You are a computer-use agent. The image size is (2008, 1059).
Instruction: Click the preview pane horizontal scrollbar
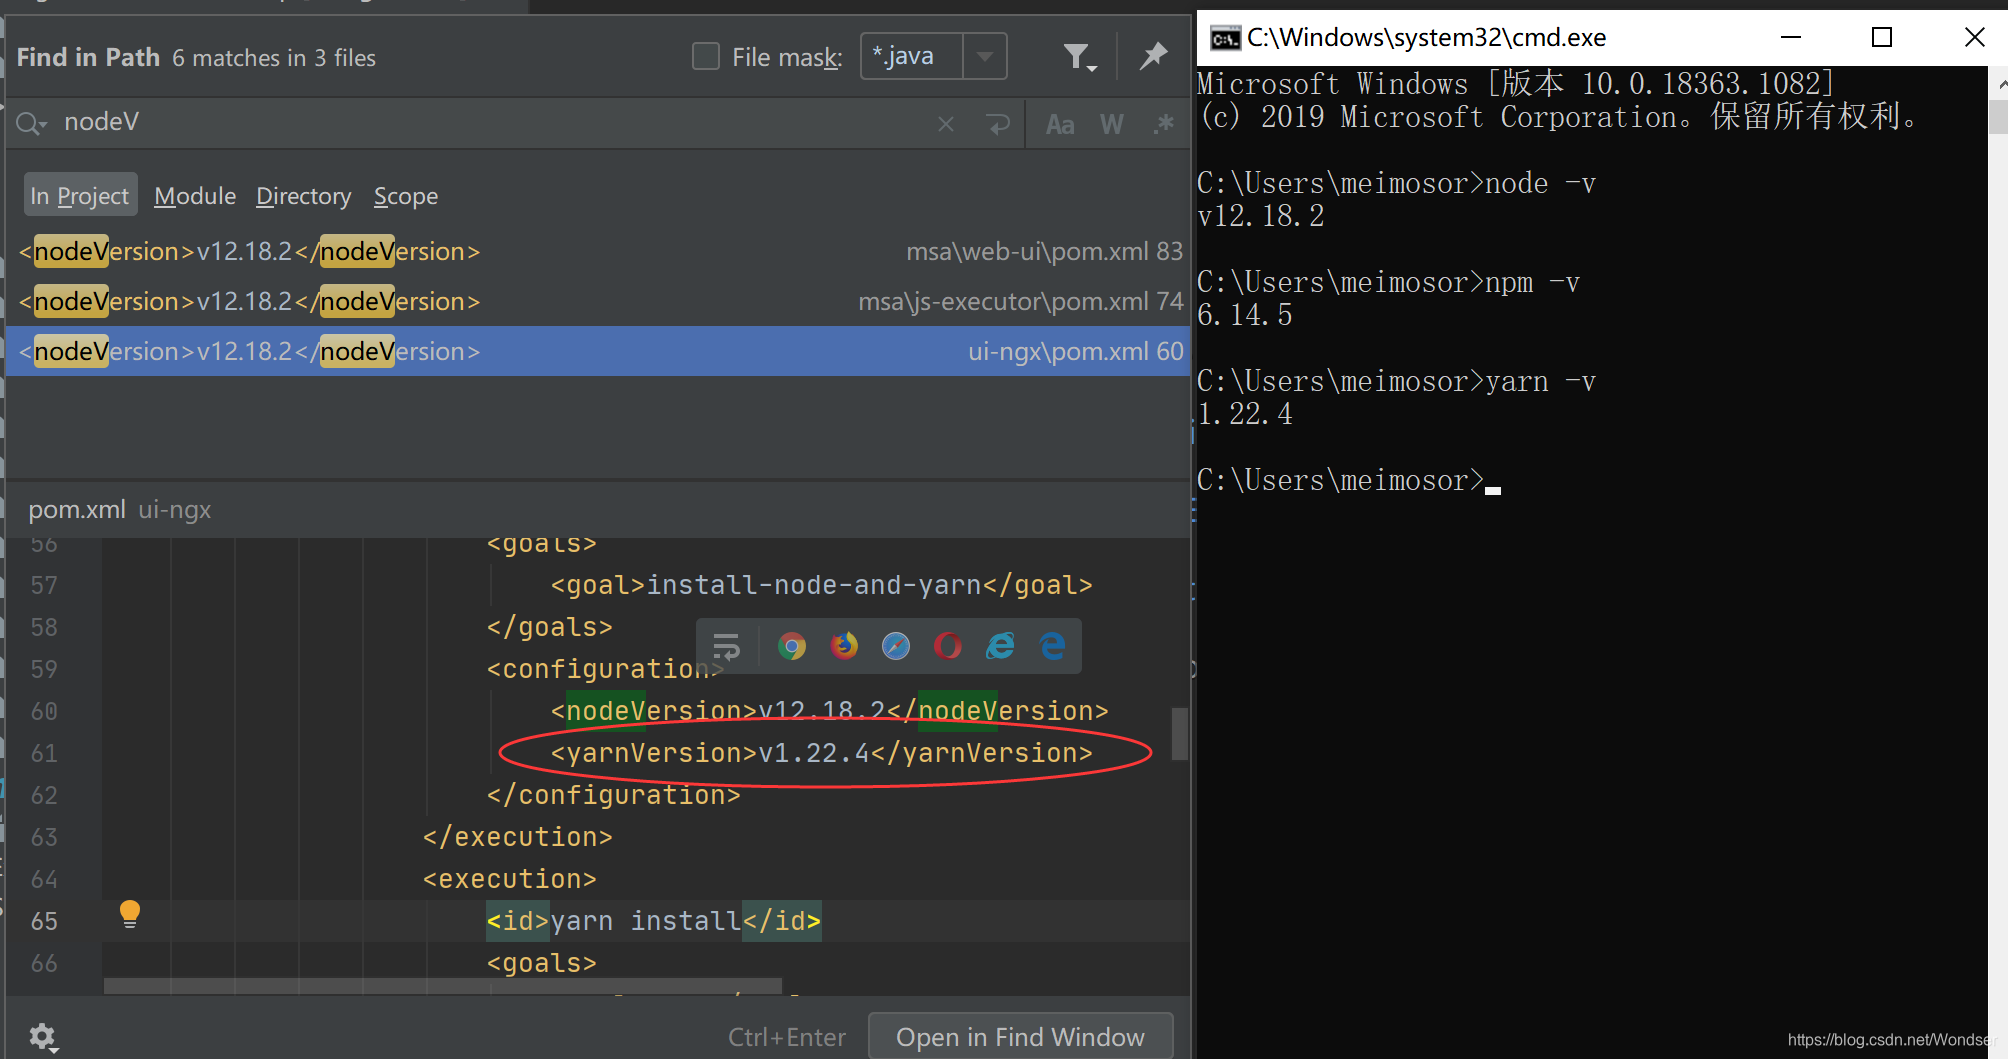pyautogui.click(x=442, y=986)
